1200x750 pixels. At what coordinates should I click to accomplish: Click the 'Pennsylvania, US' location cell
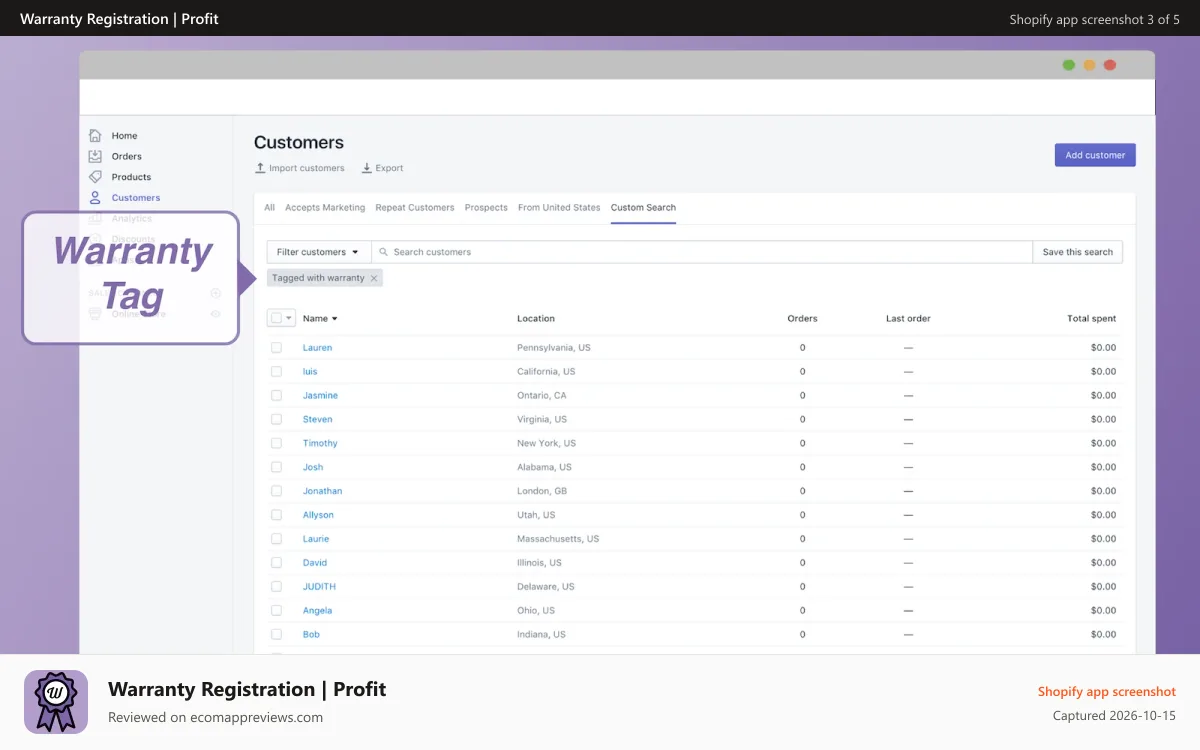(x=554, y=348)
